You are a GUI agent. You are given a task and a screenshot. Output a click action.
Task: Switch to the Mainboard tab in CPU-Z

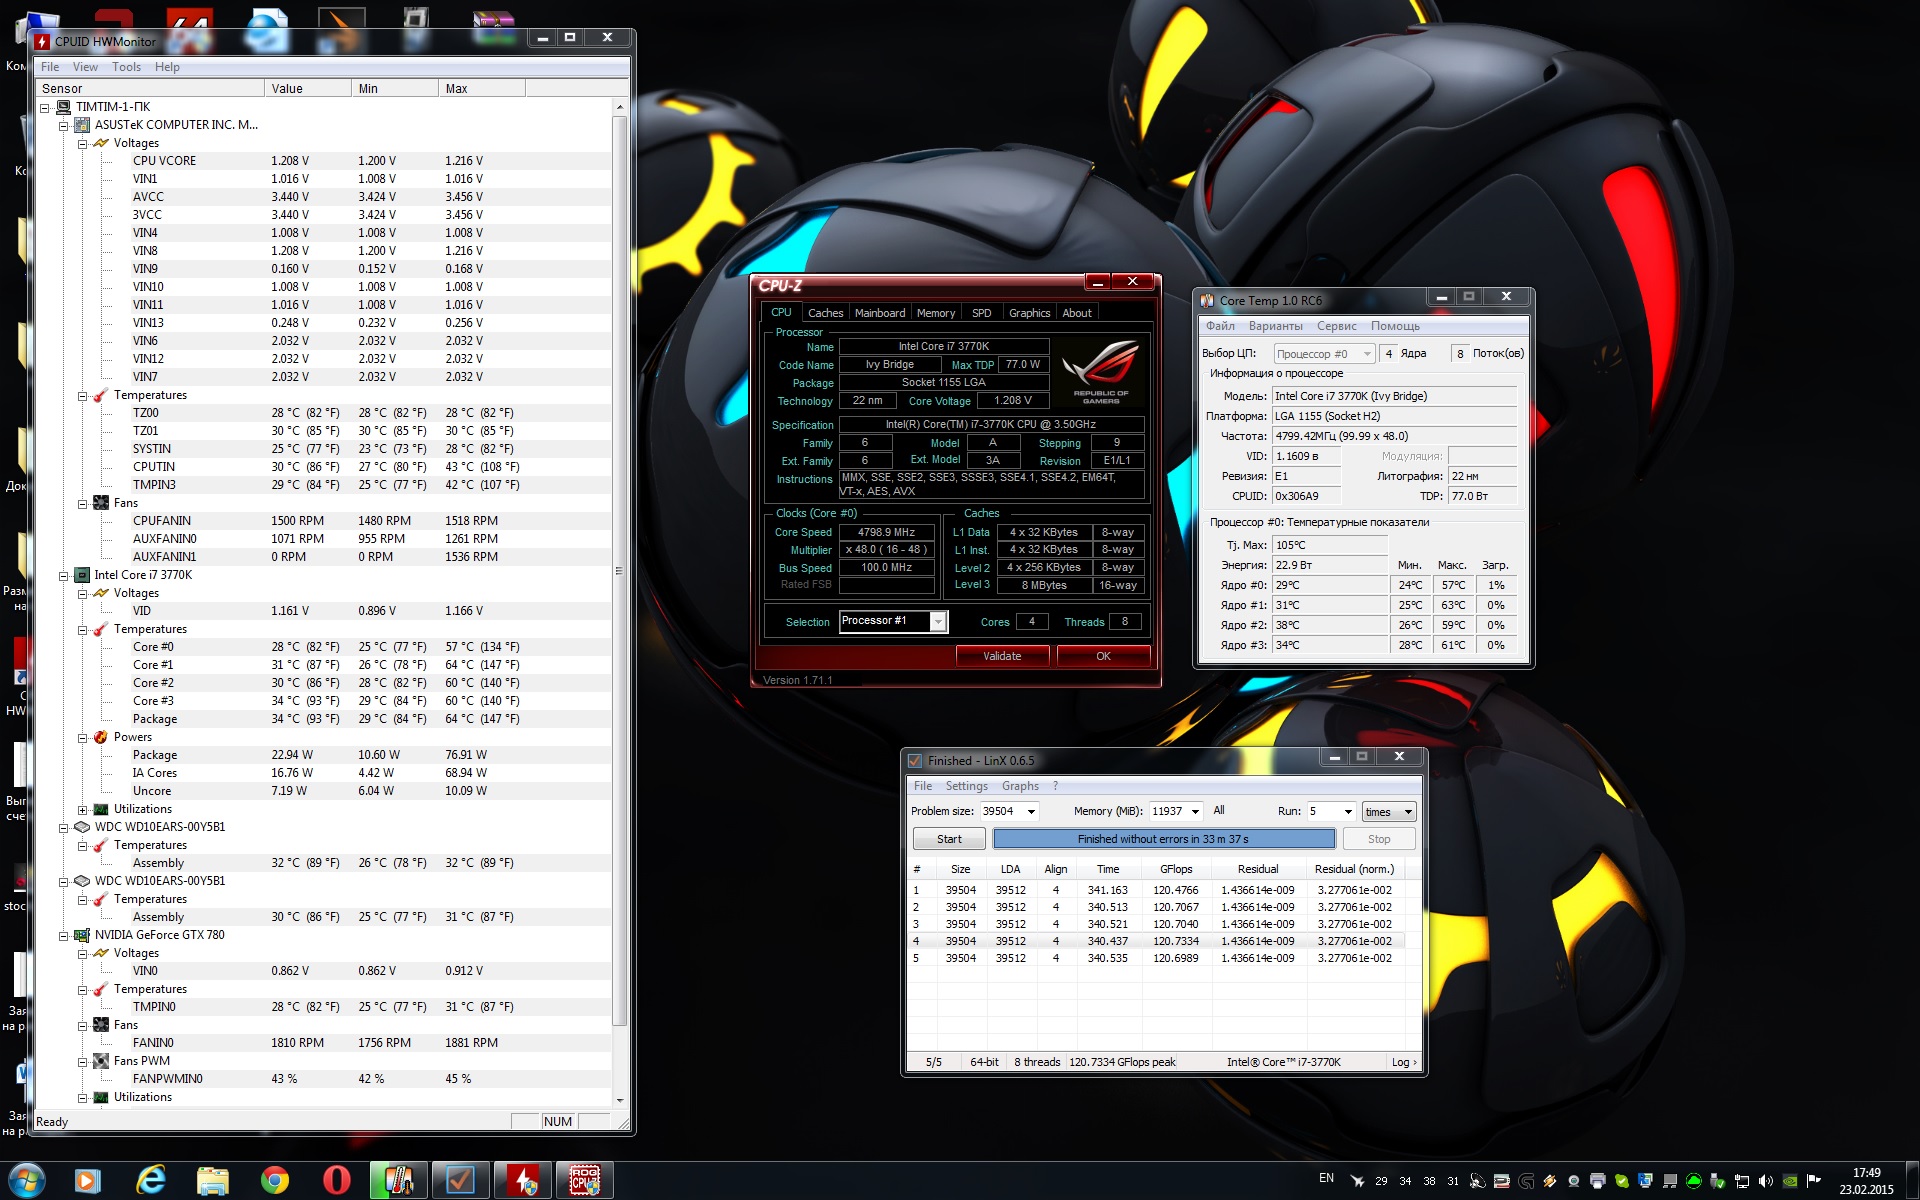tap(879, 313)
